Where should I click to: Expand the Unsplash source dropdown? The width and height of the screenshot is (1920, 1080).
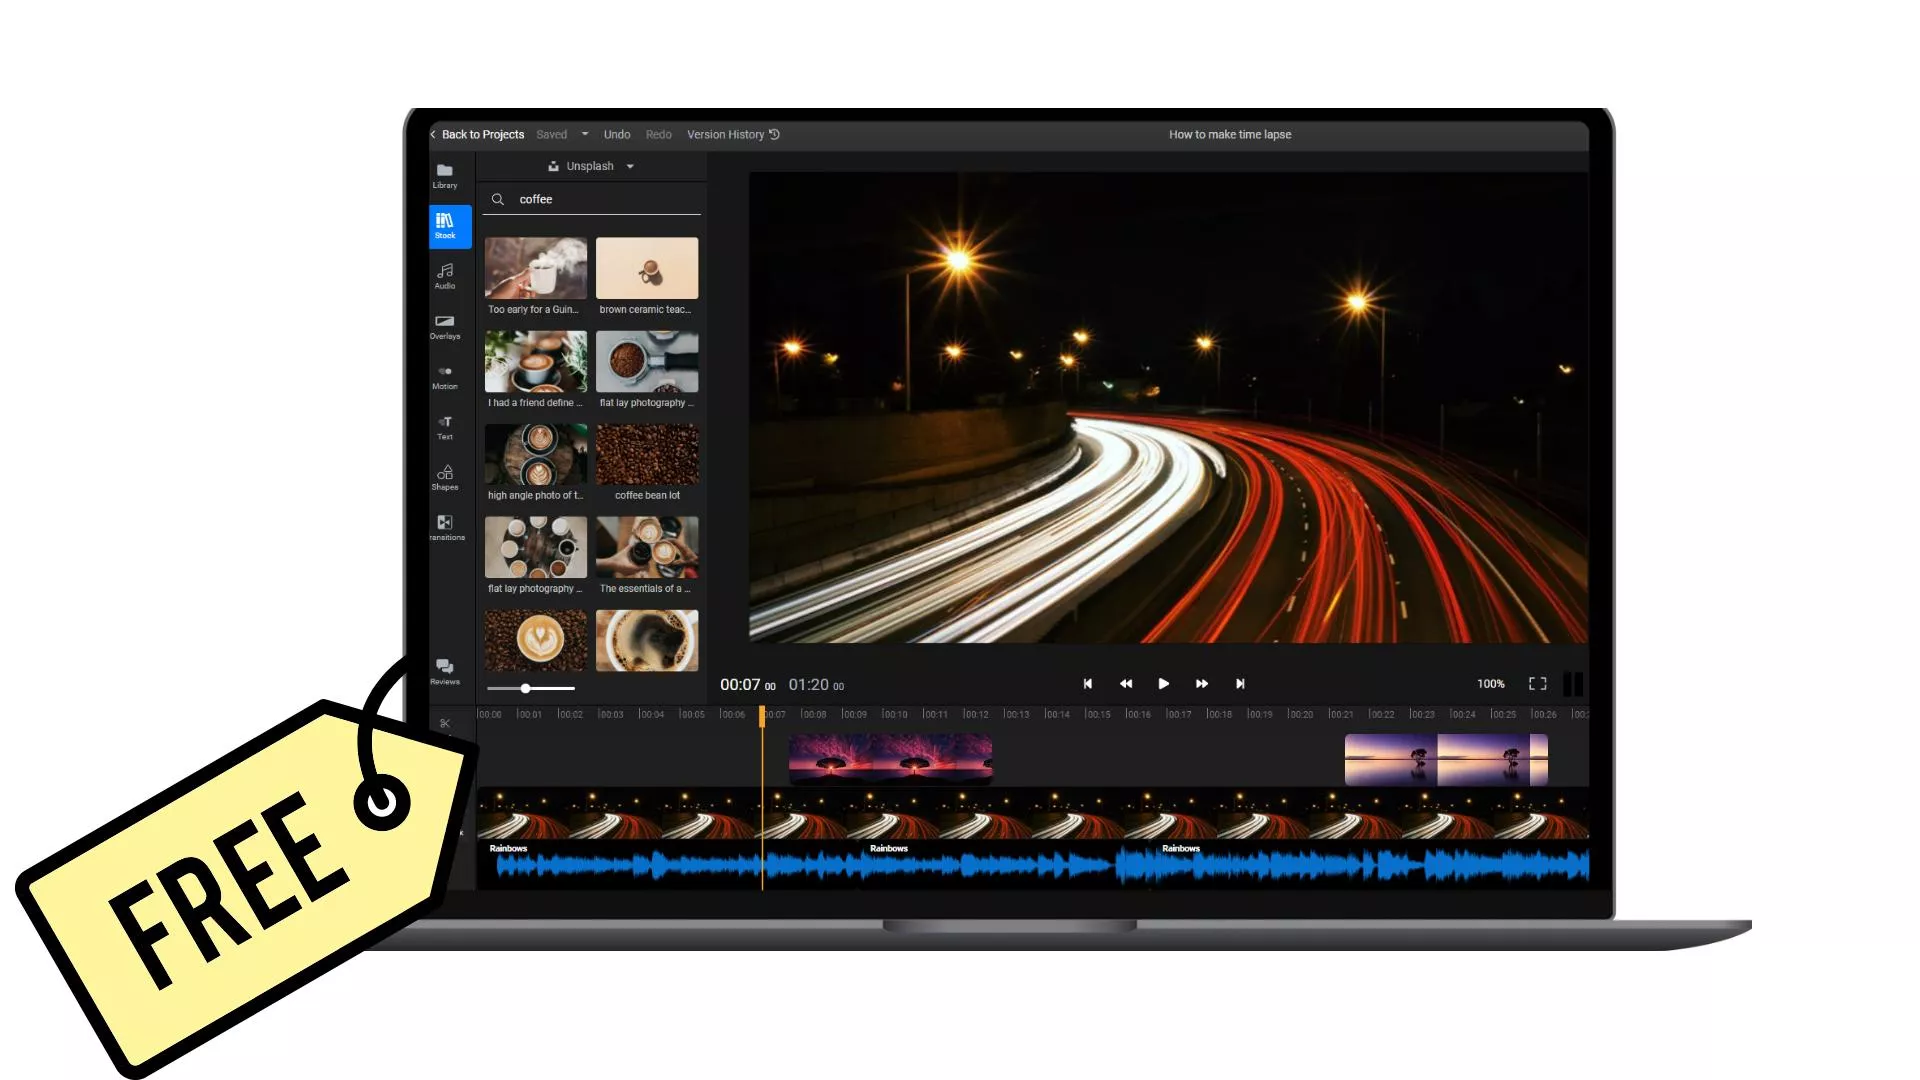630,165
